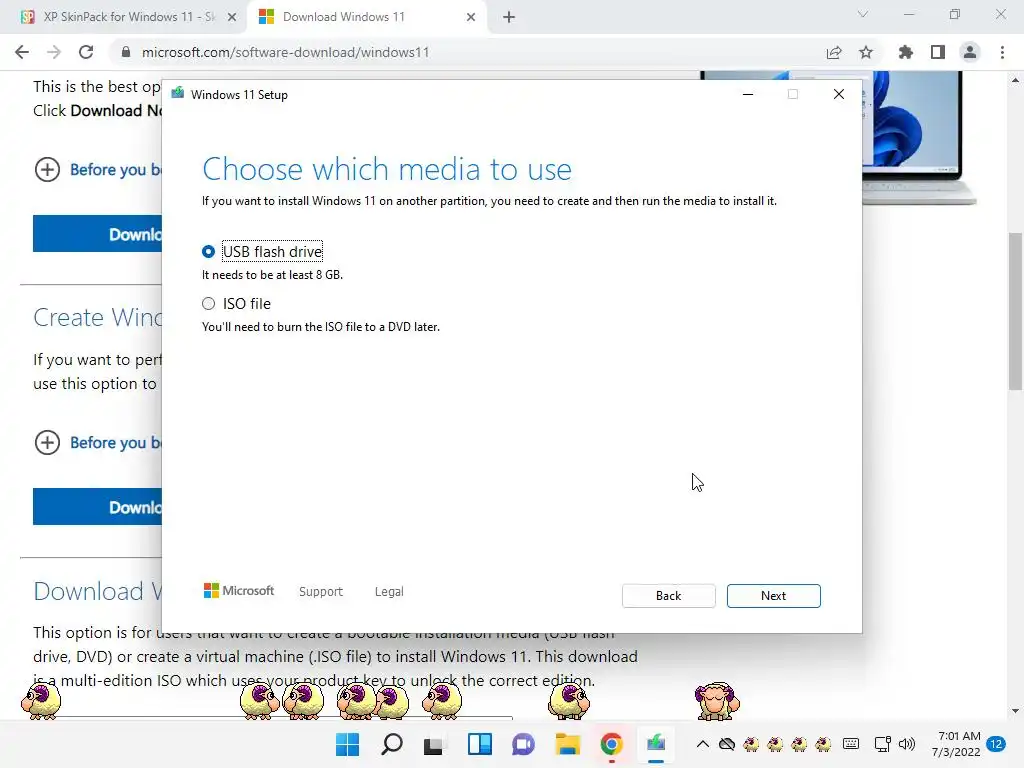Open Widgets from taskbar
Screen dimensions: 1024x768
point(479,744)
